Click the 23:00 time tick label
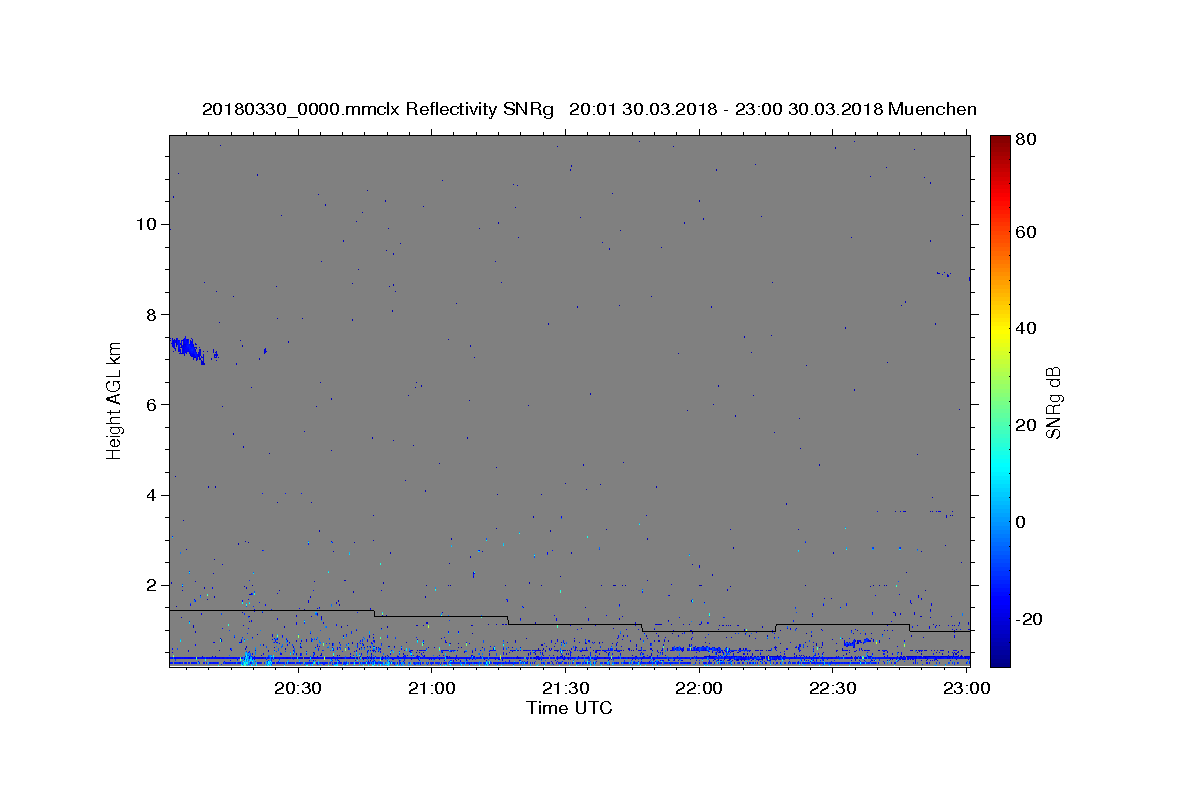This screenshot has width=1200, height=800. click(966, 689)
